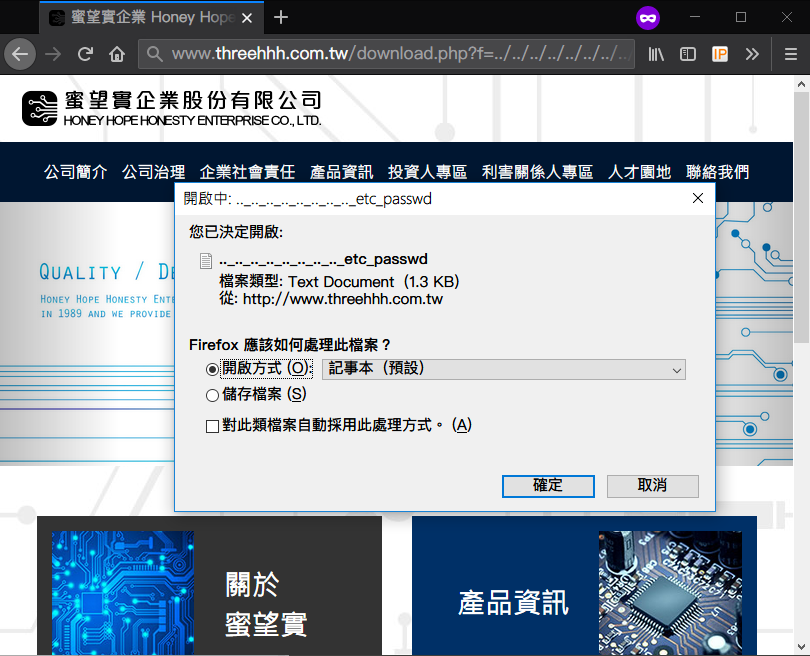Image resolution: width=810 pixels, height=656 pixels.
Task: Show more toolbar items with double chevron
Action: click(x=752, y=54)
